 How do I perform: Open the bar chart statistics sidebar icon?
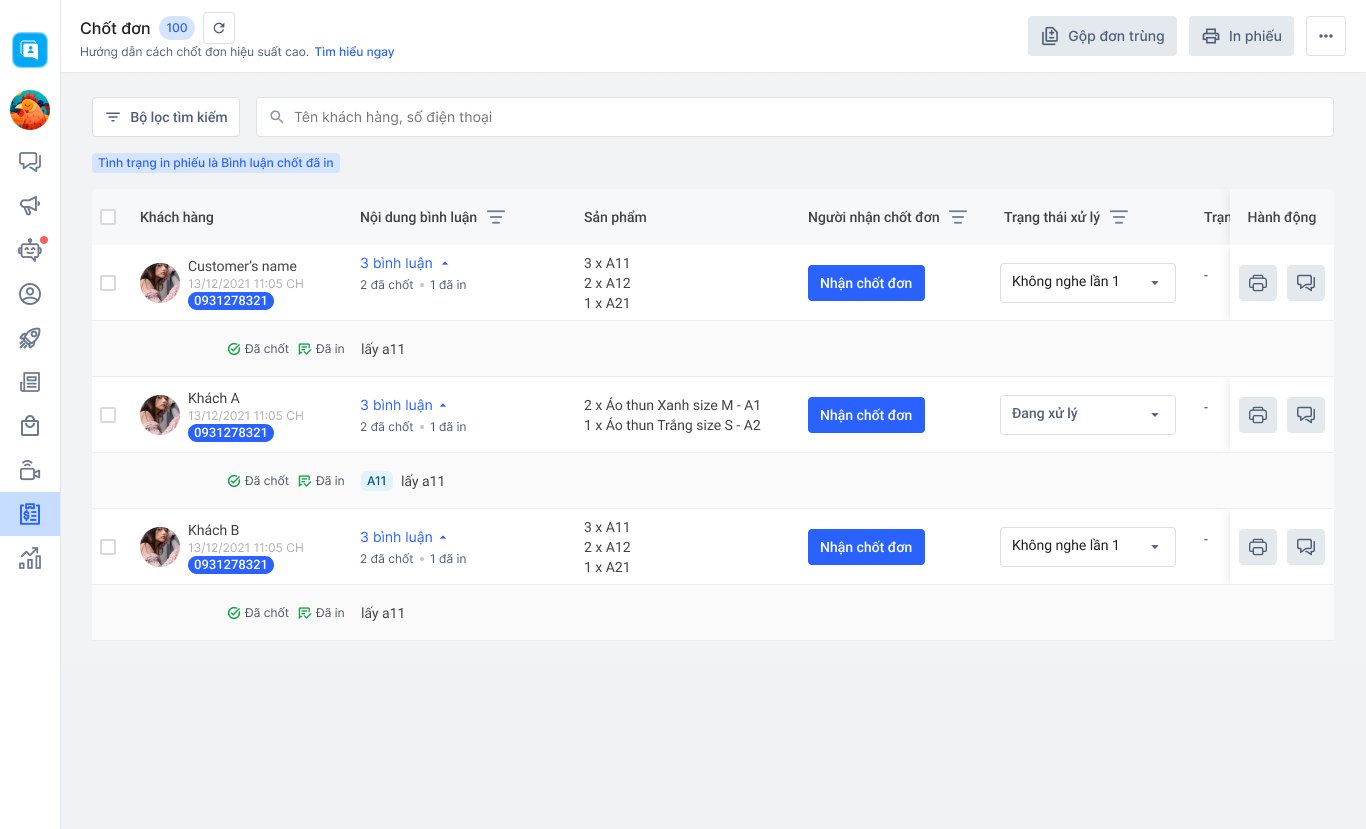coord(30,558)
